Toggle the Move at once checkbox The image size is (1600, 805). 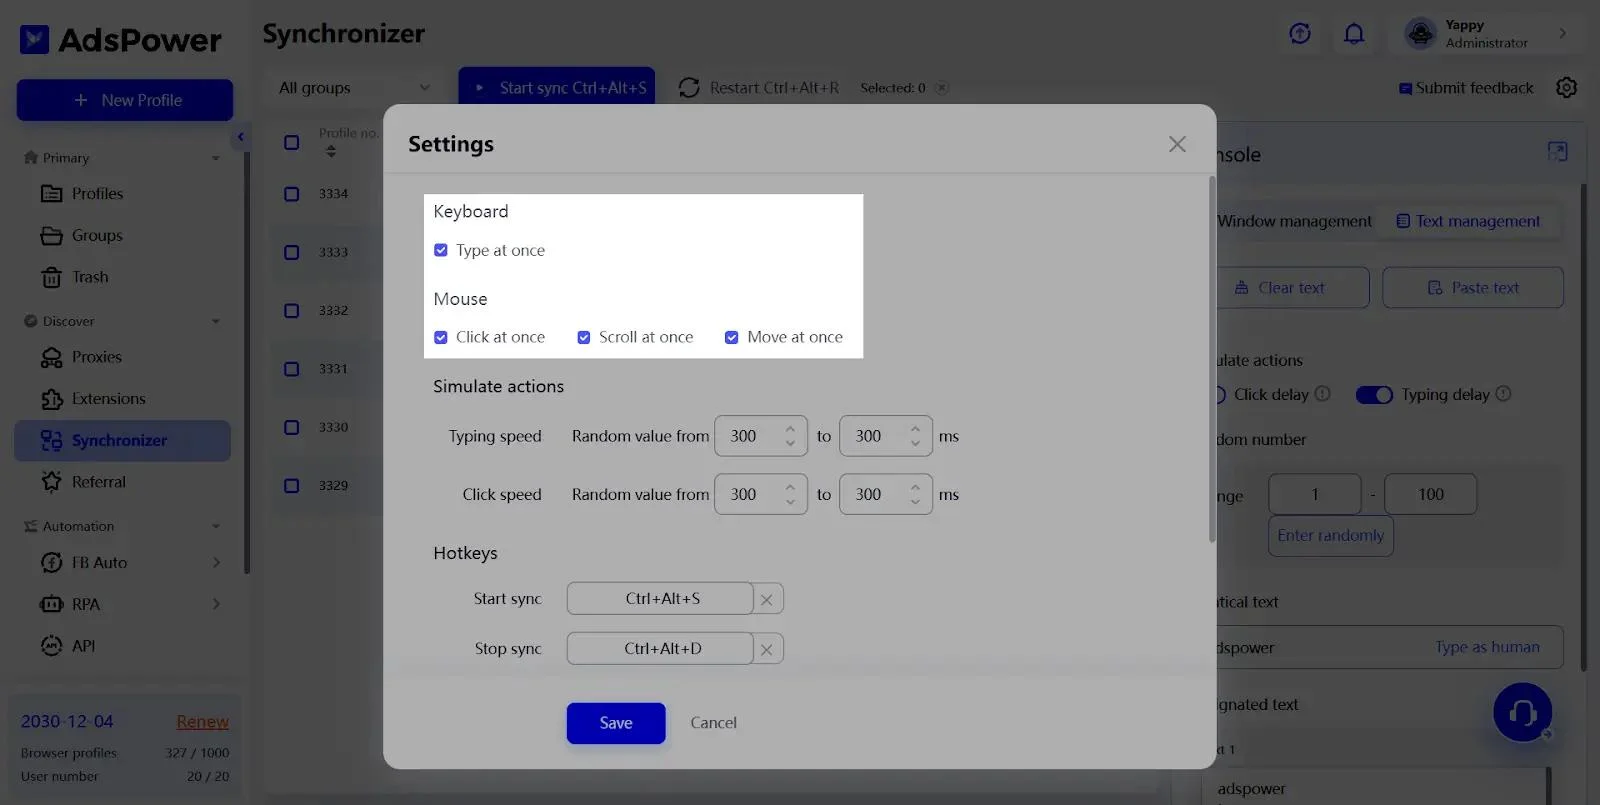coord(732,338)
